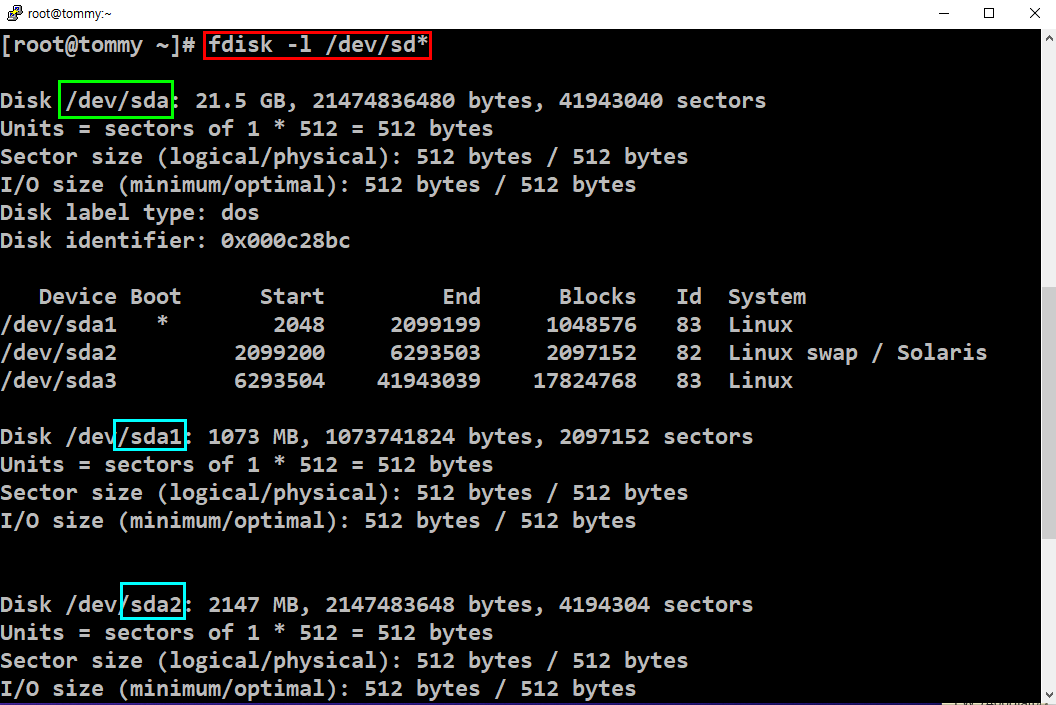Click the PuTTY icon in title bar
The height and width of the screenshot is (705, 1056).
coord(14,13)
